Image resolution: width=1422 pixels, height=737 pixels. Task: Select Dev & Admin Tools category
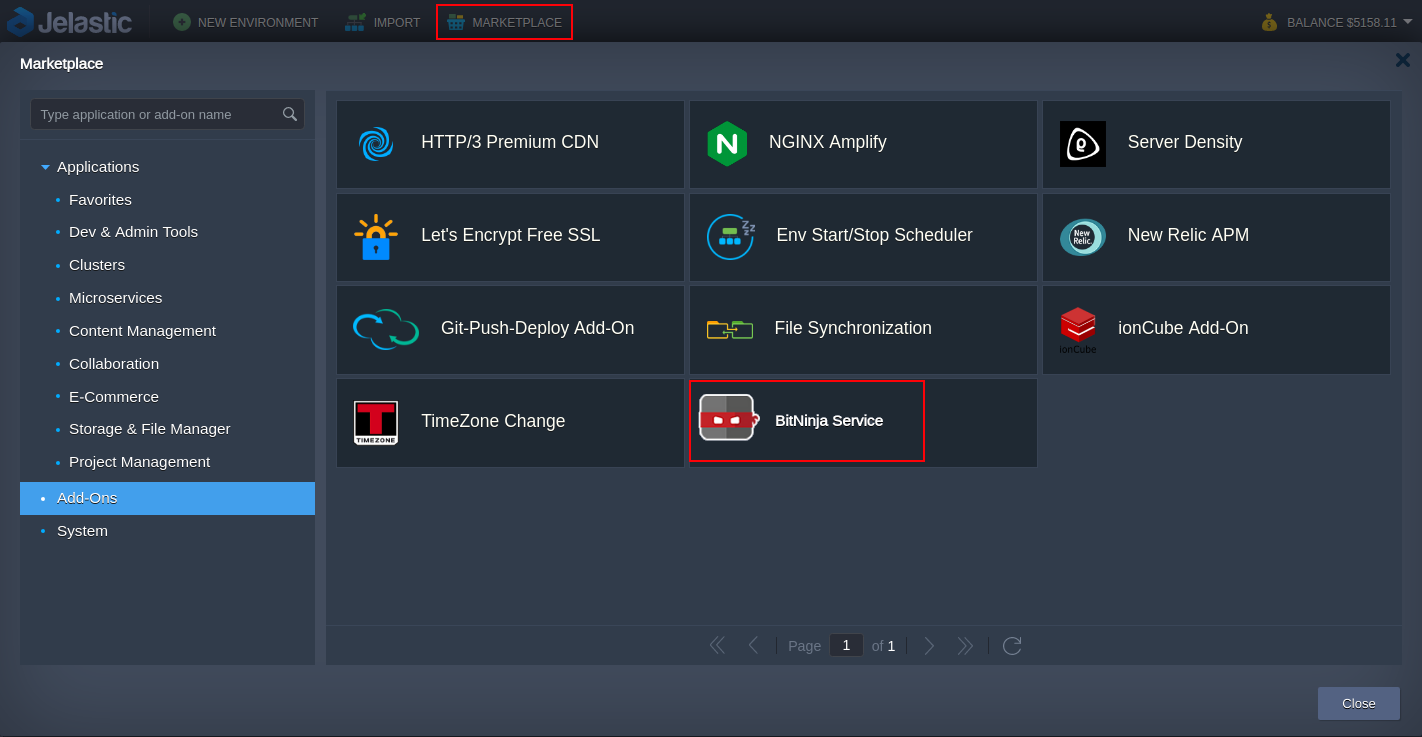tap(133, 232)
